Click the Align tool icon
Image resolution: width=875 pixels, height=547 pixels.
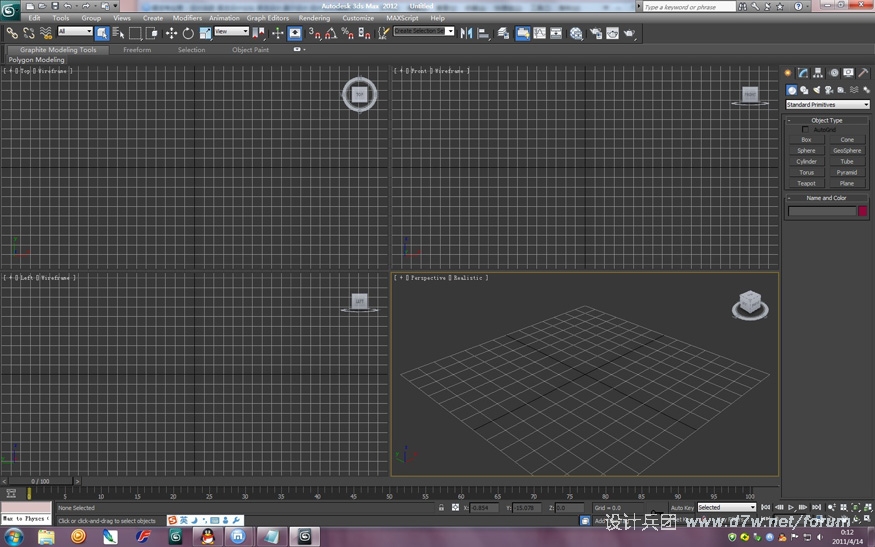tap(483, 33)
